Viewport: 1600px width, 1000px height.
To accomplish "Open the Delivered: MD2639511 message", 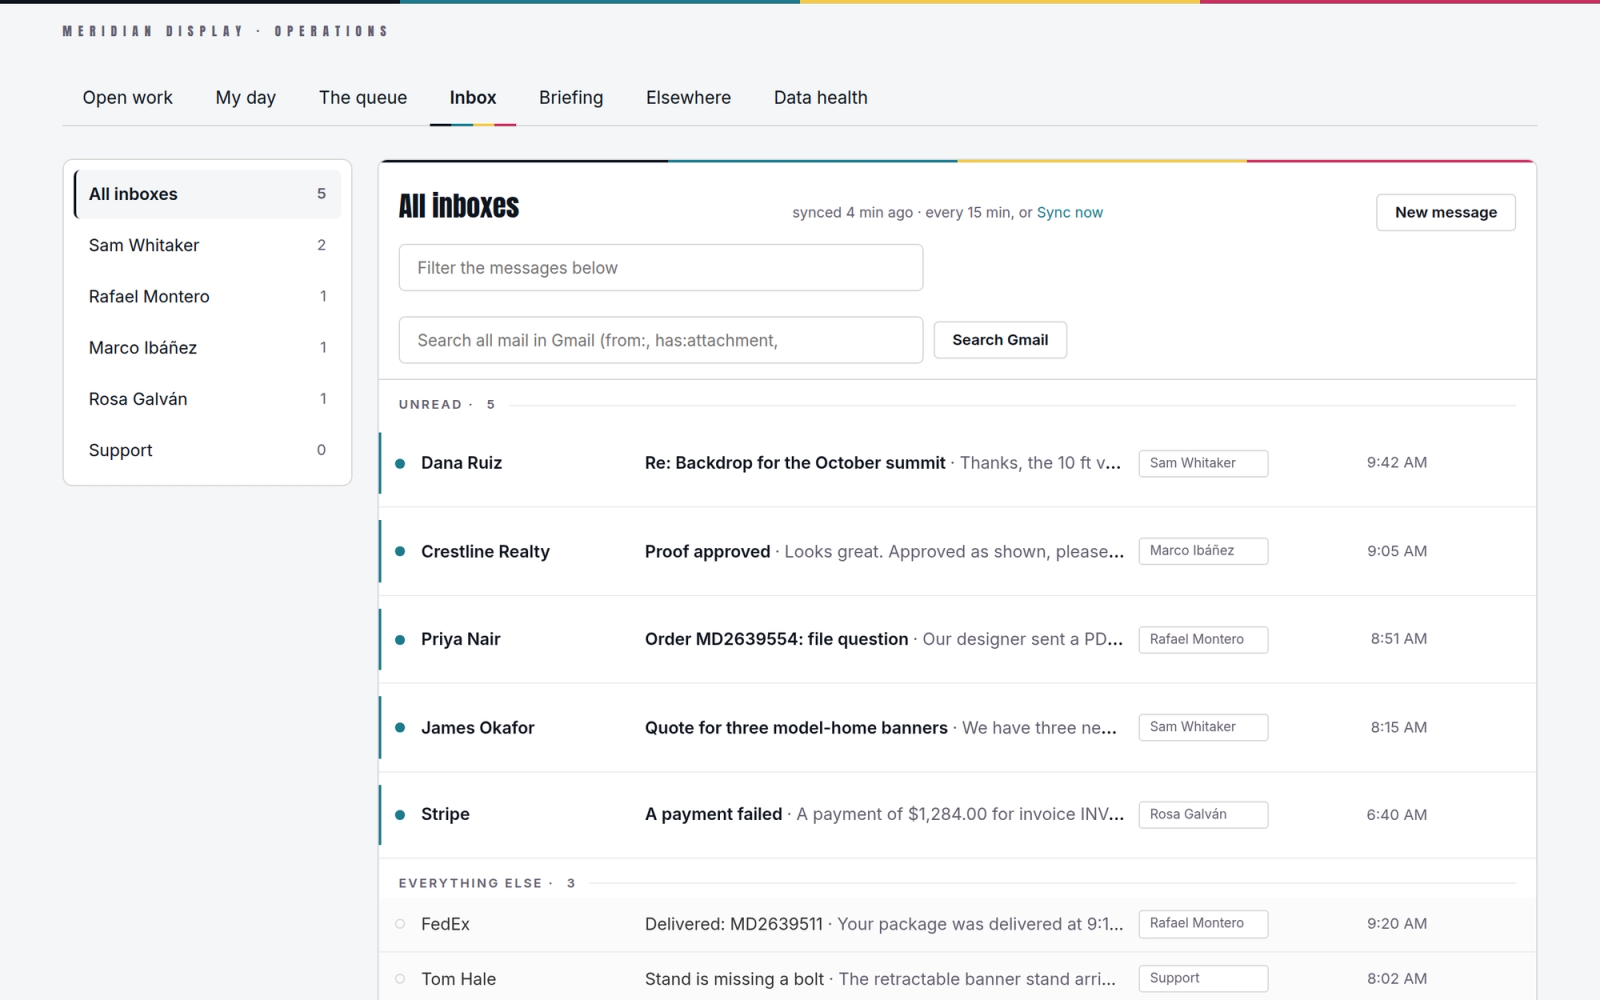I will click(734, 924).
